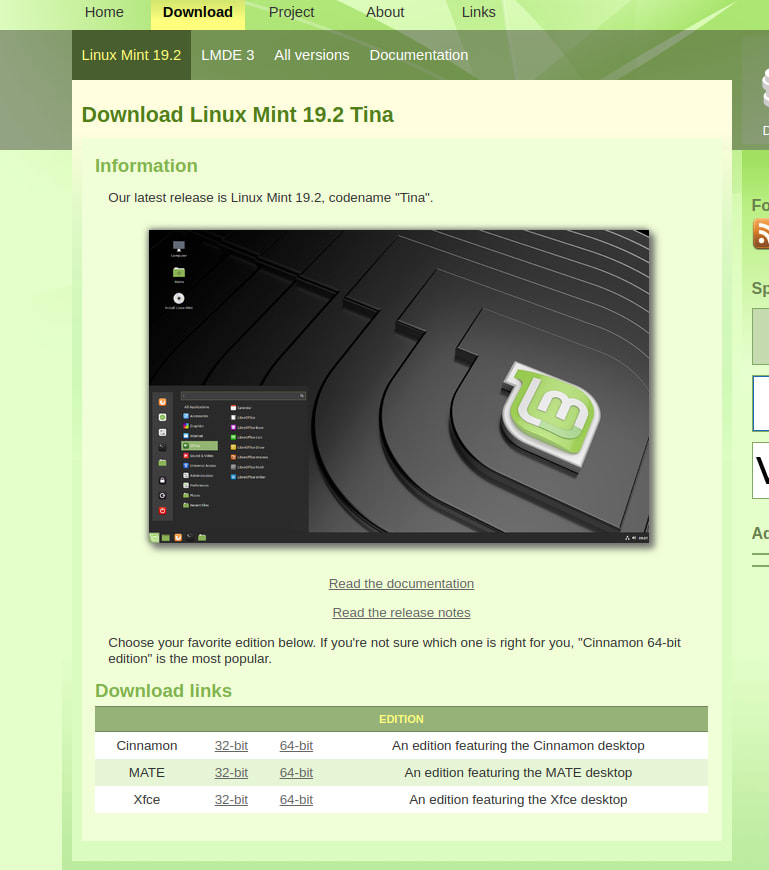This screenshot has height=870, width=769.
Task: Select the Download navigation tab
Action: (x=198, y=12)
